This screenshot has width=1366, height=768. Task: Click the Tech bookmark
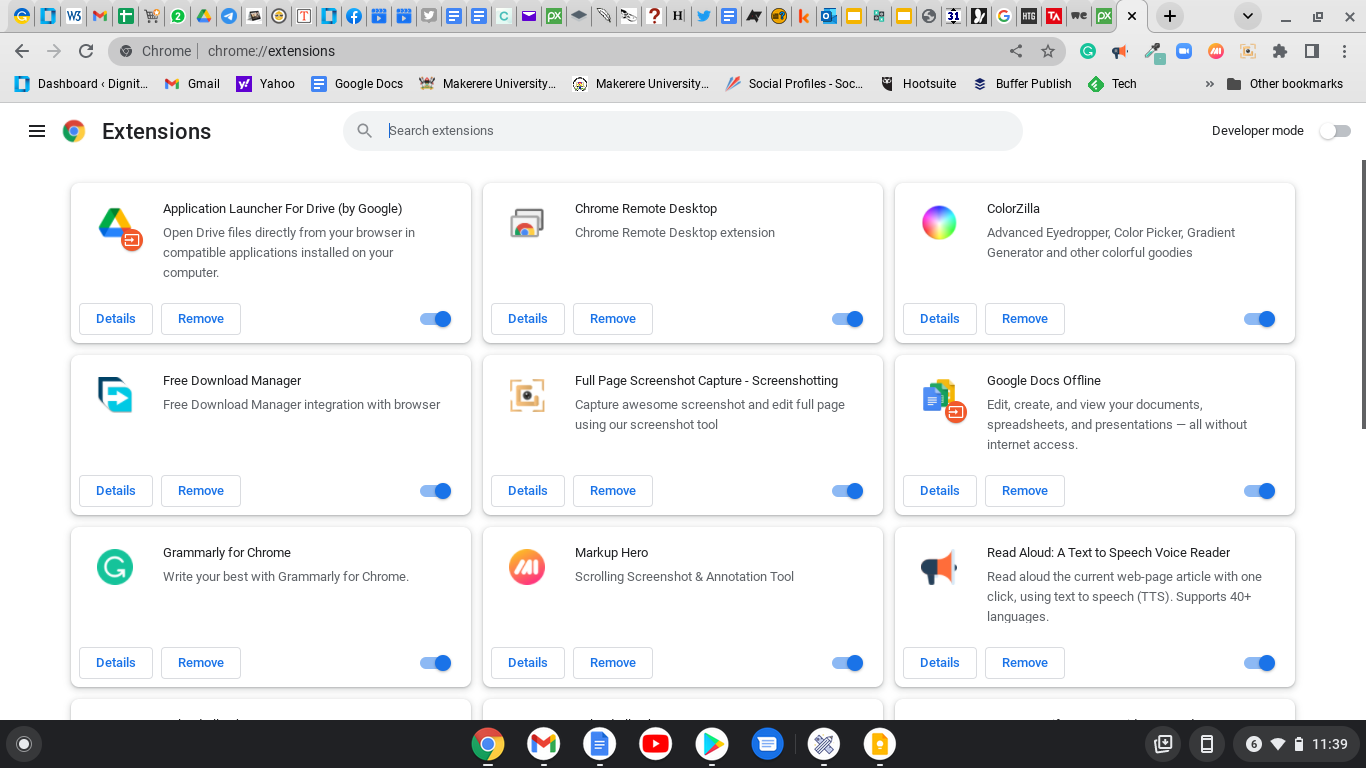pos(1113,84)
